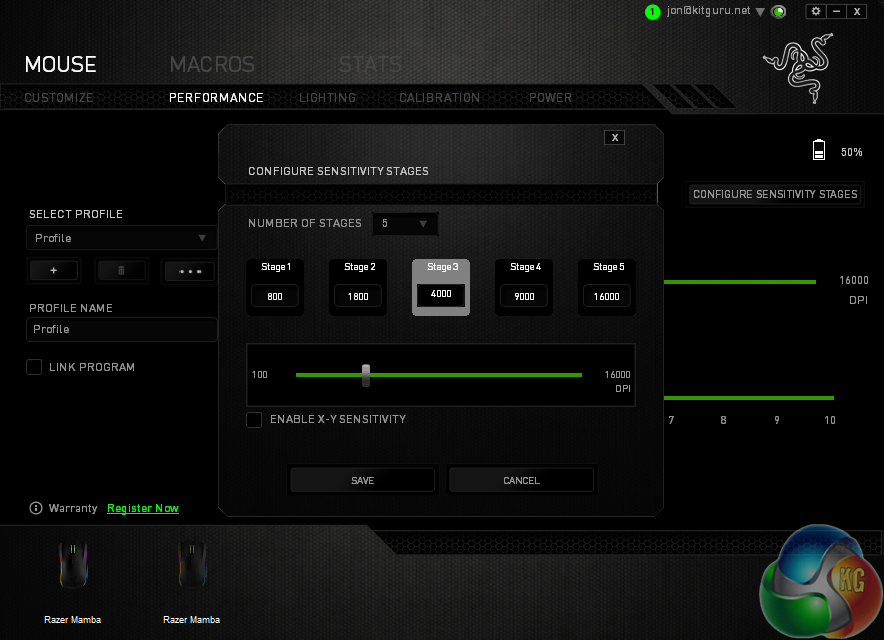
Task: Select the highlighted Stage 3 box
Action: click(441, 287)
